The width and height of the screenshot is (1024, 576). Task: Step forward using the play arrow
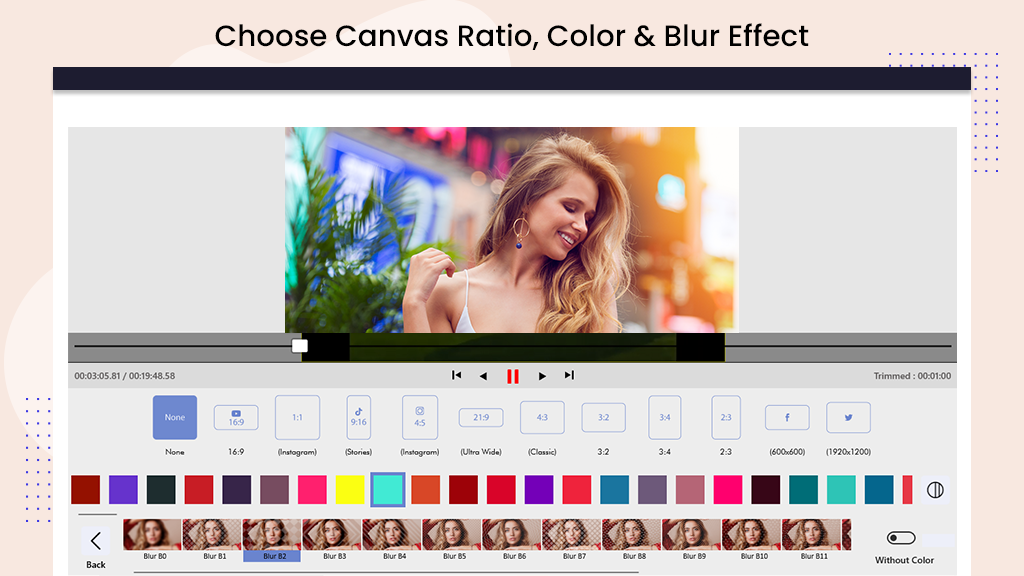click(x=542, y=376)
